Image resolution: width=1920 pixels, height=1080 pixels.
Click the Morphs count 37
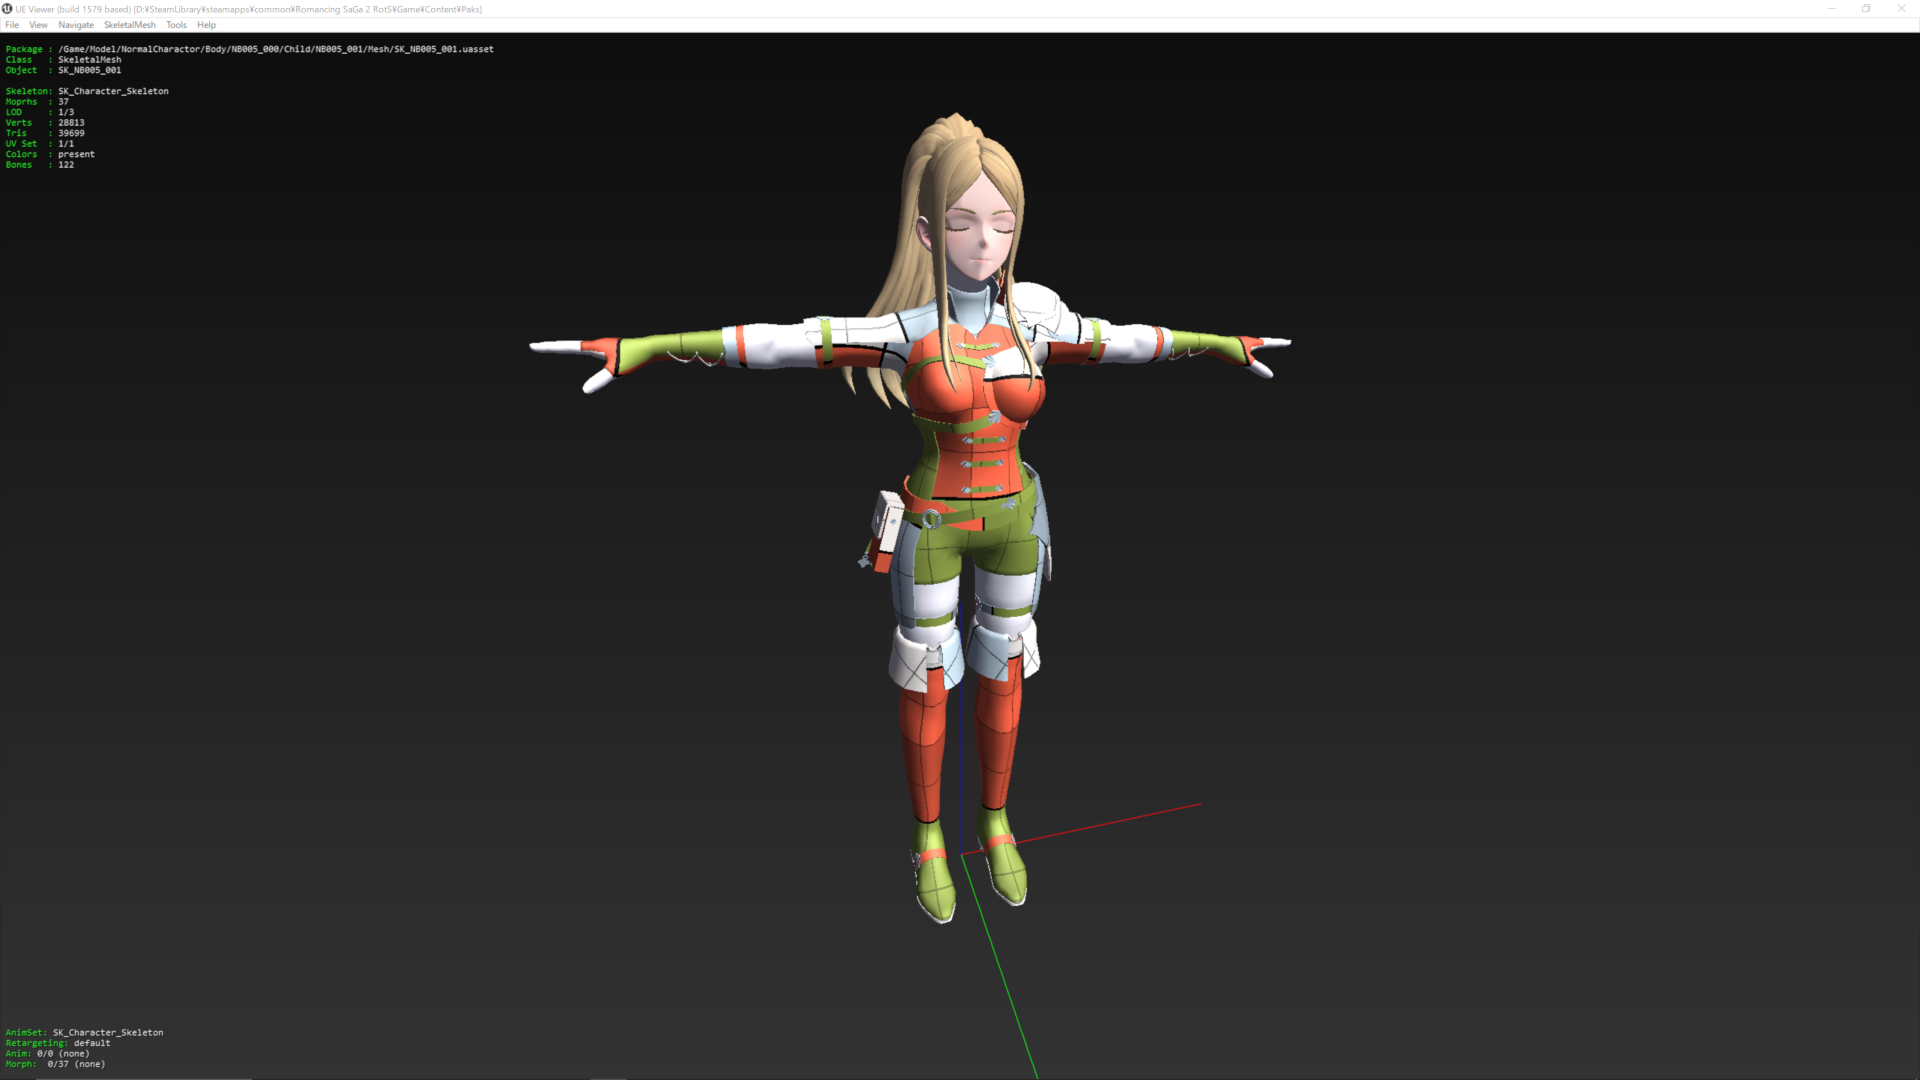click(64, 102)
